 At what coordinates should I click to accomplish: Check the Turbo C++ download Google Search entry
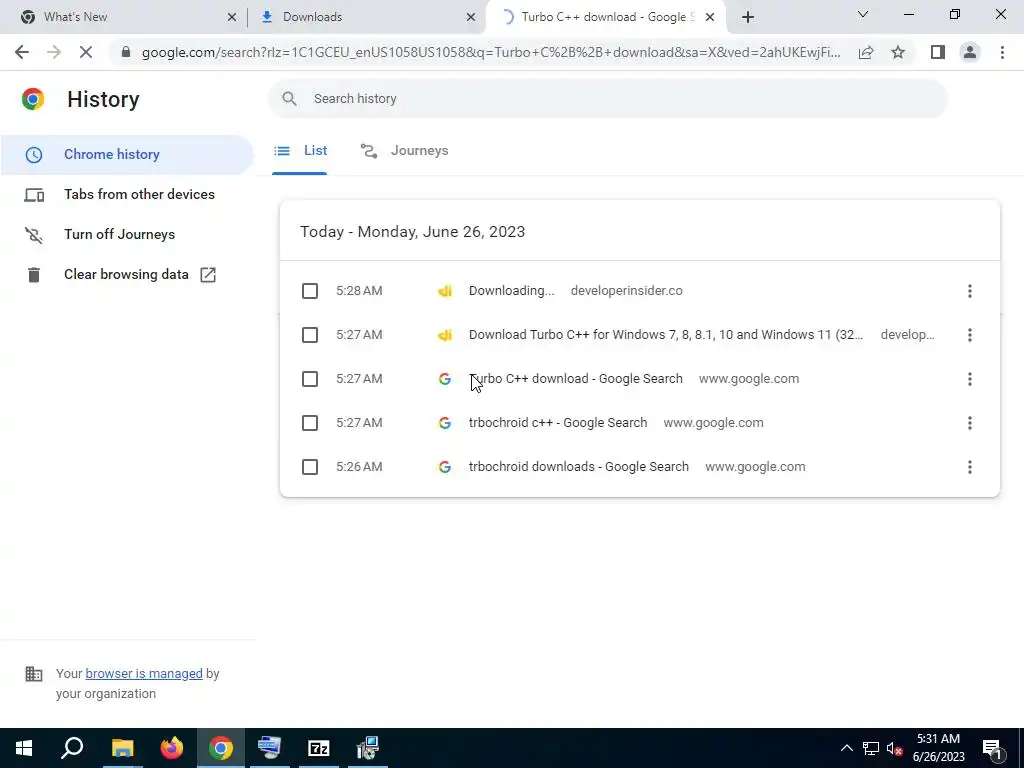(310, 379)
